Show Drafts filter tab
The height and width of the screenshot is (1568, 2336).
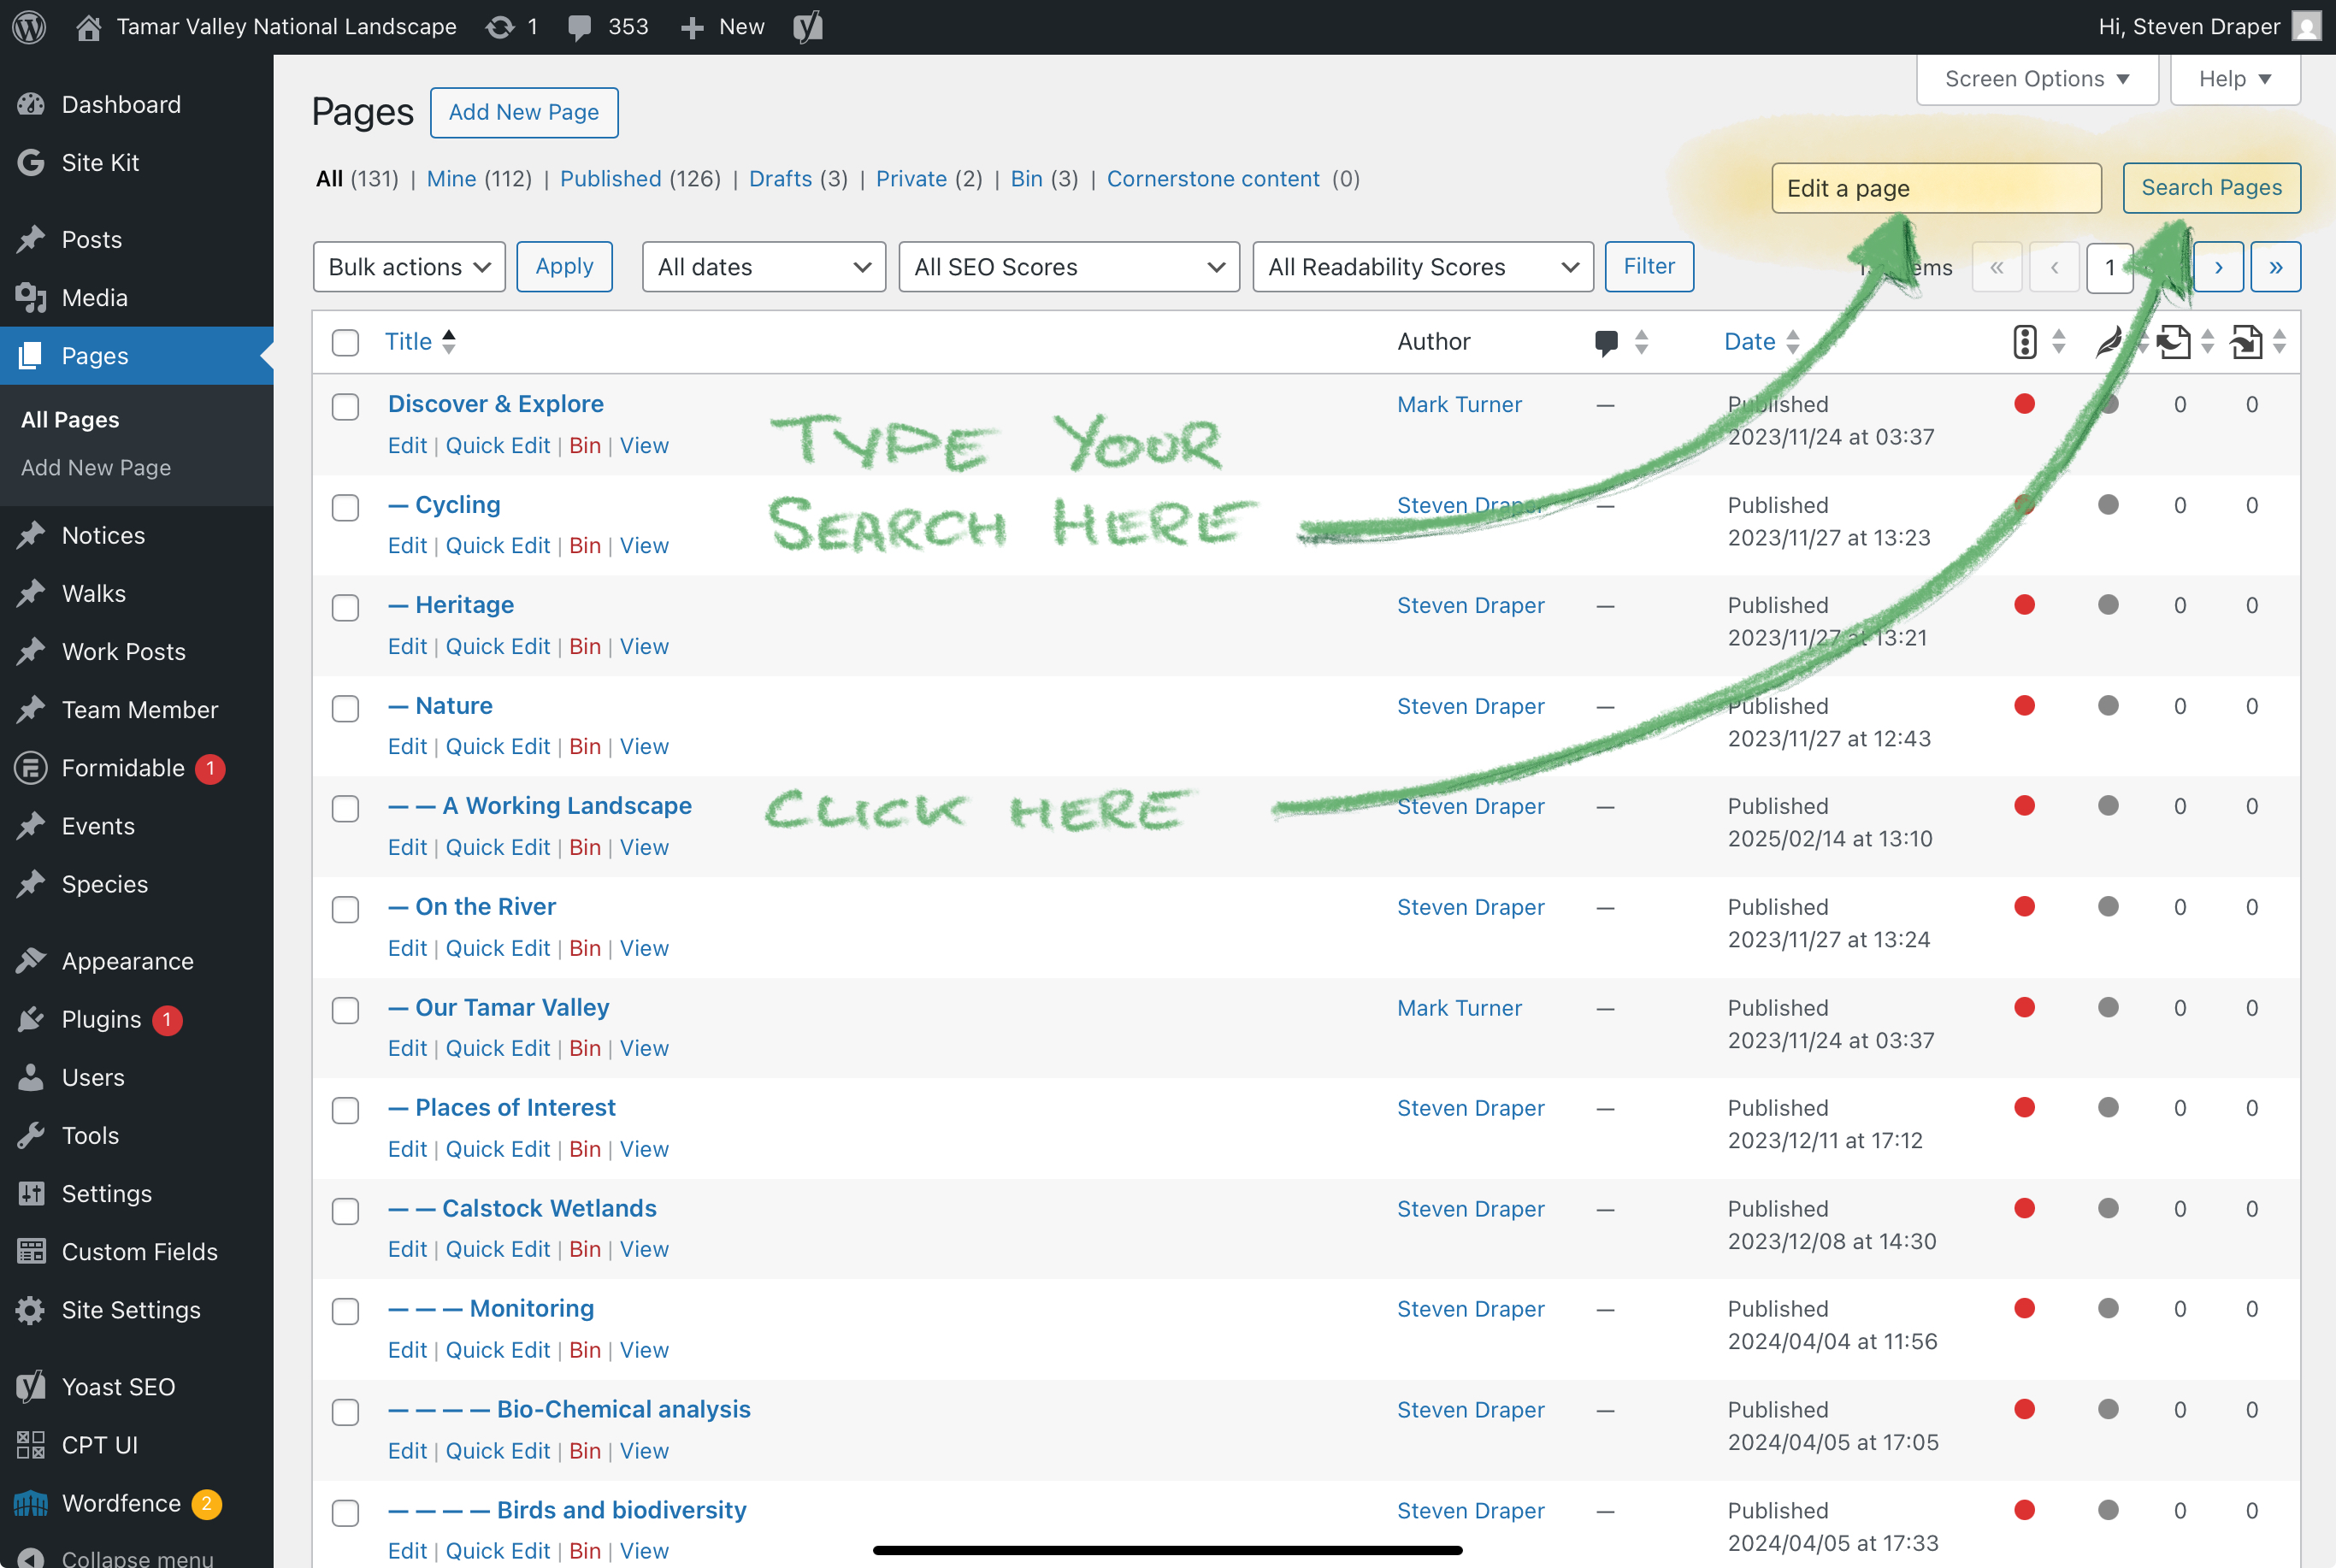(780, 179)
